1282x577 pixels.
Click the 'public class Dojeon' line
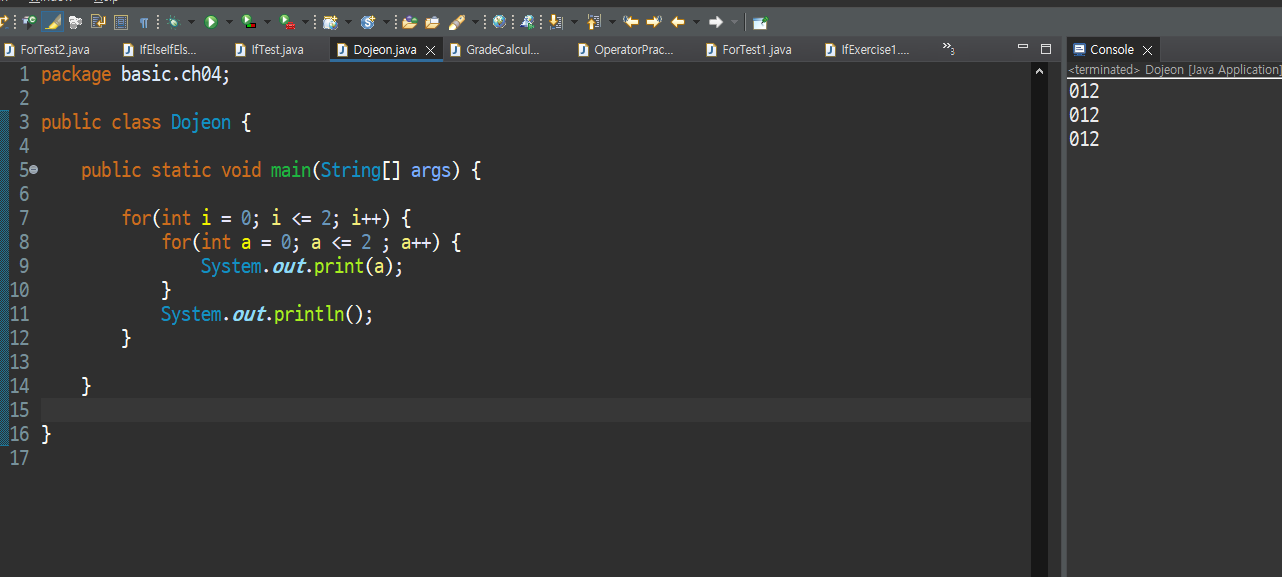coord(146,122)
